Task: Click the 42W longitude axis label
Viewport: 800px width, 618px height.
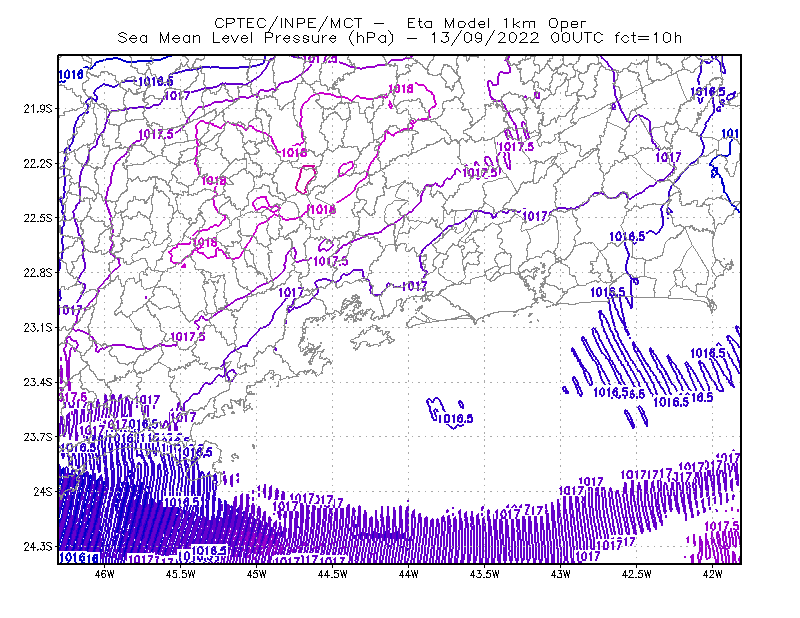Action: point(713,574)
